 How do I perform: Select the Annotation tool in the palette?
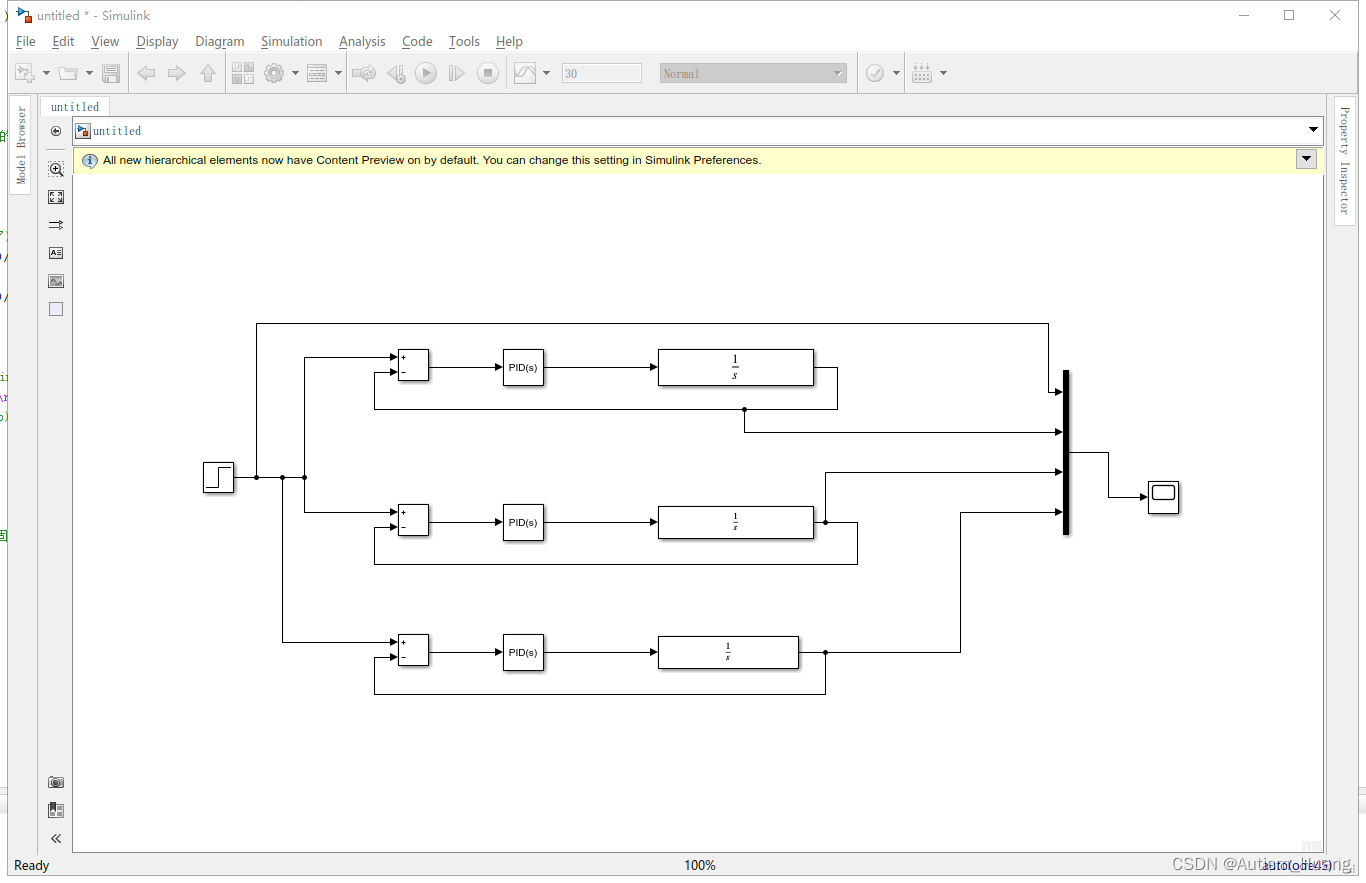point(56,253)
